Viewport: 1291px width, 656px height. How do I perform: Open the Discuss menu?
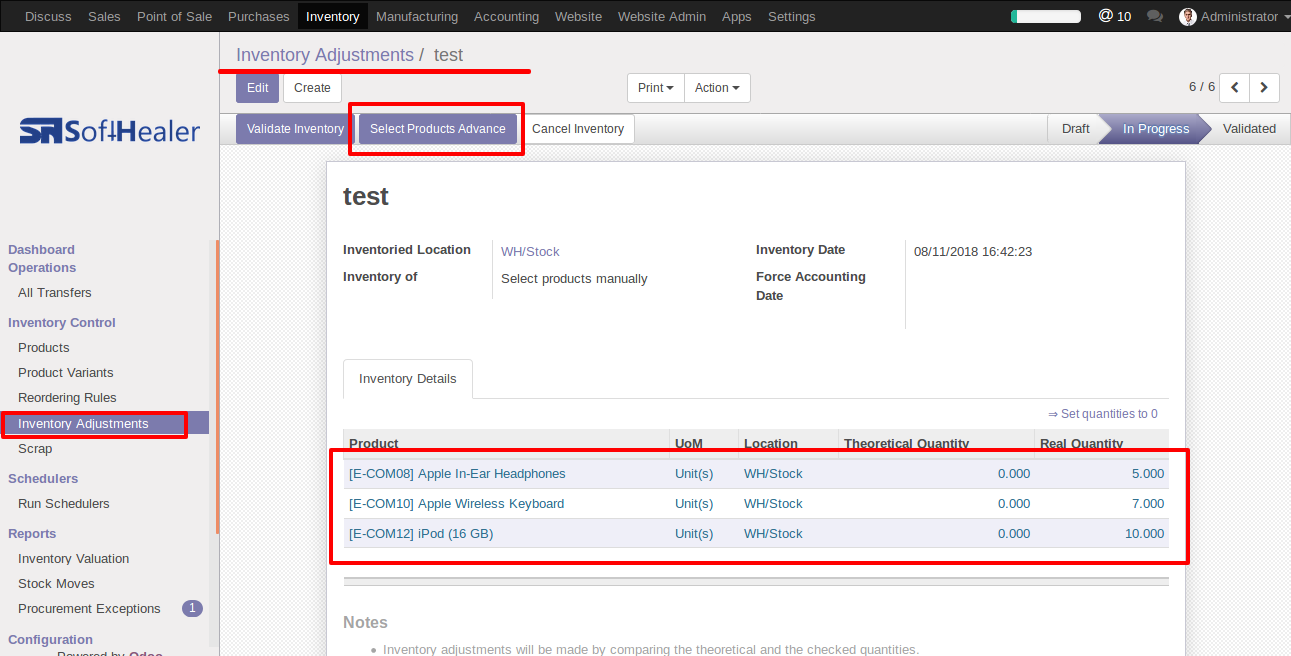pos(48,16)
